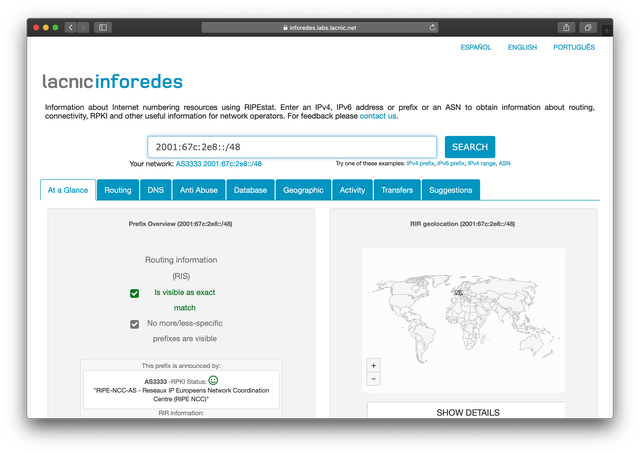The image size is (640, 454).
Task: Open the Transfers tab
Action: (x=397, y=190)
